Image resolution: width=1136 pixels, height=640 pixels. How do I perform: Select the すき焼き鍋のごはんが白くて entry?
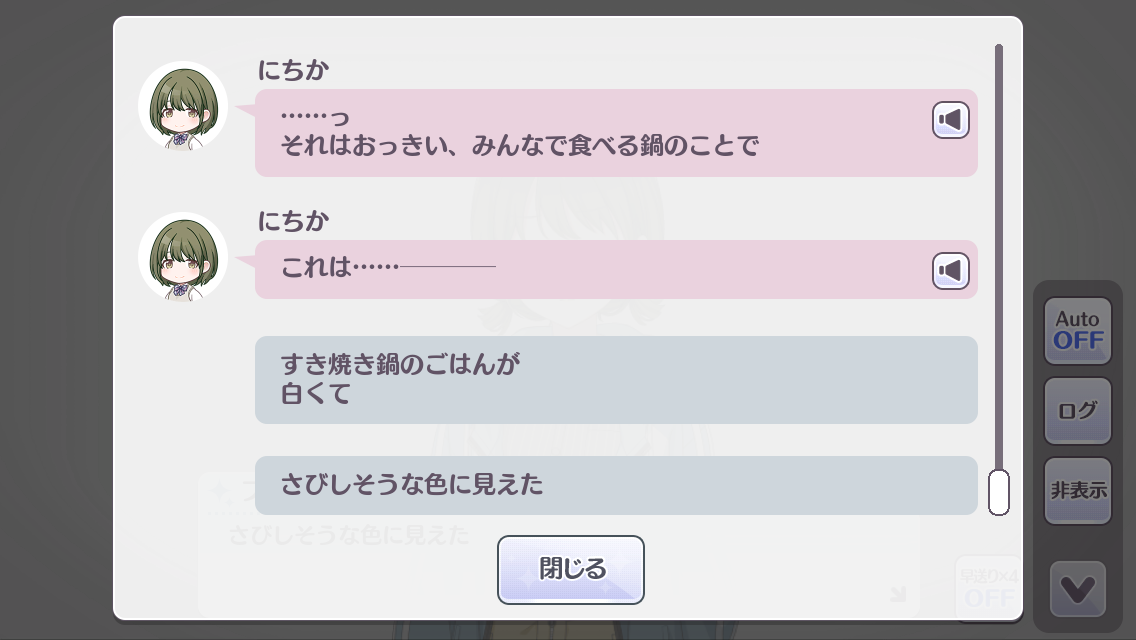(x=615, y=380)
